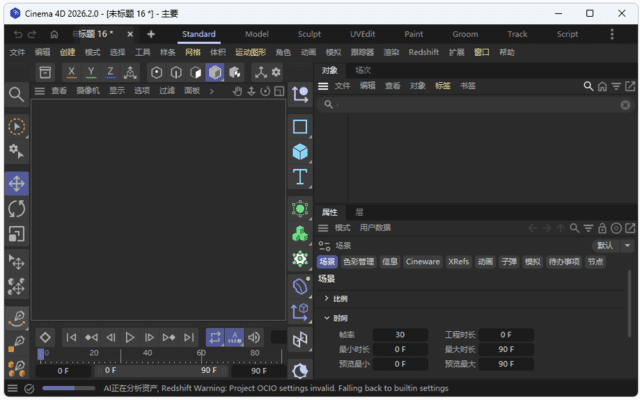Toggle Z axis lock
The width and height of the screenshot is (640, 400).
pyautogui.click(x=110, y=73)
